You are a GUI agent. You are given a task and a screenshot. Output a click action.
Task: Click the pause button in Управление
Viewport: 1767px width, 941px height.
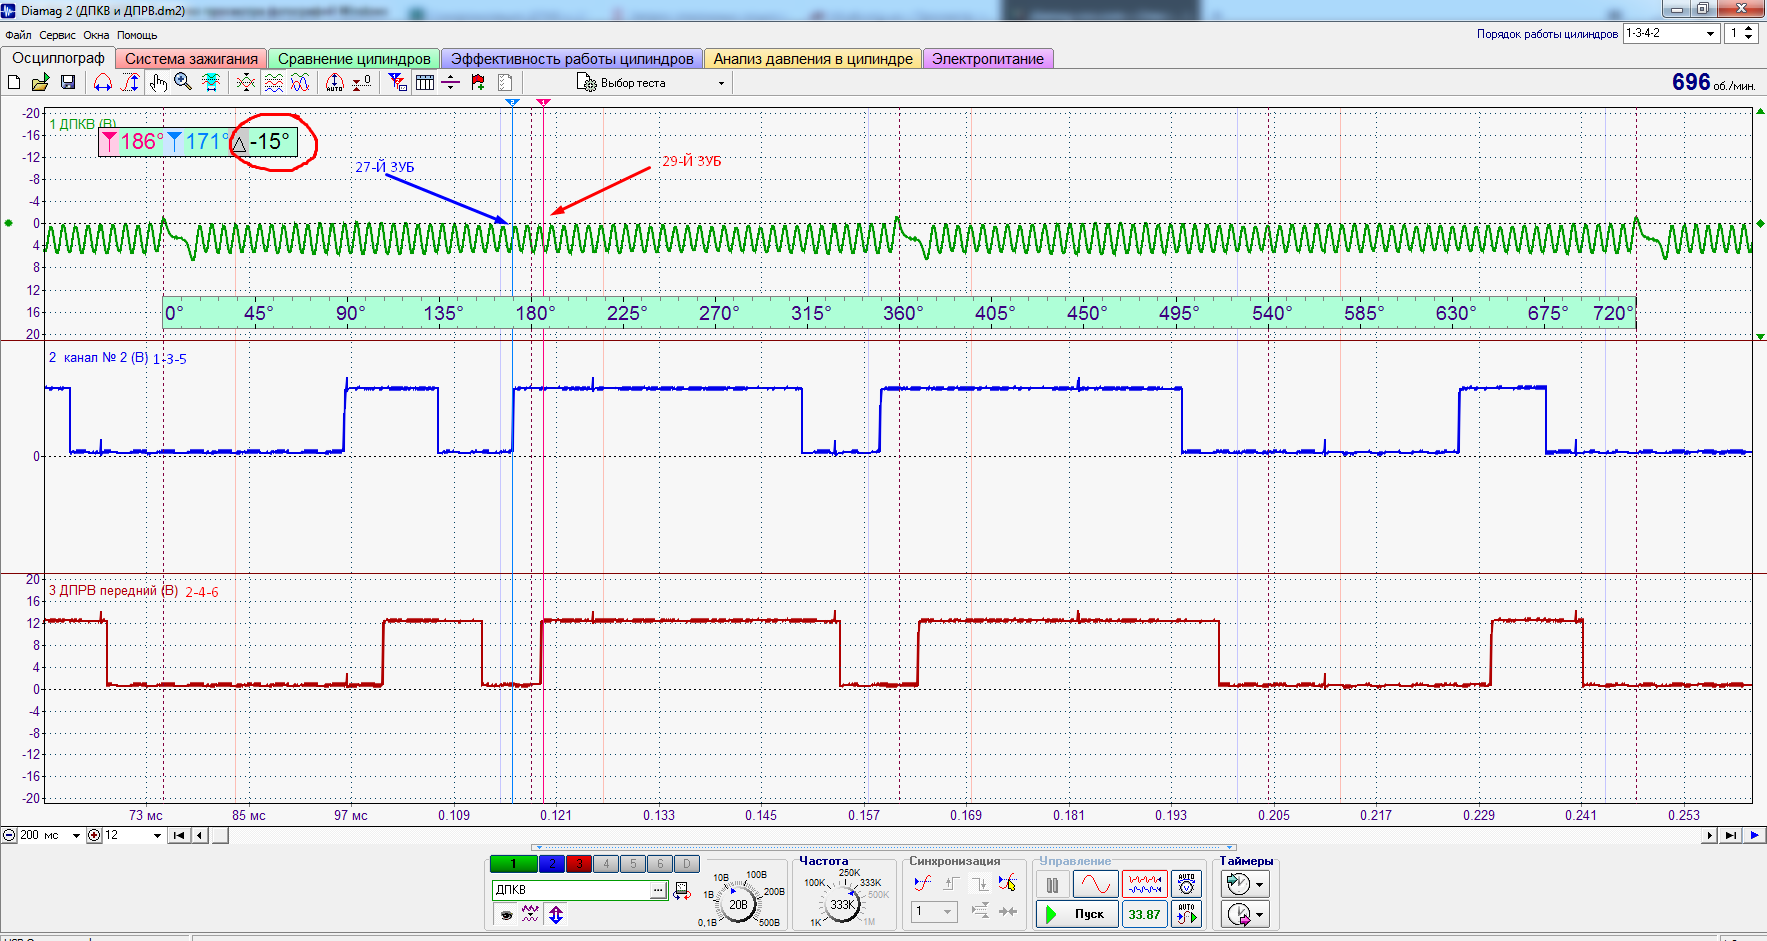[1052, 885]
